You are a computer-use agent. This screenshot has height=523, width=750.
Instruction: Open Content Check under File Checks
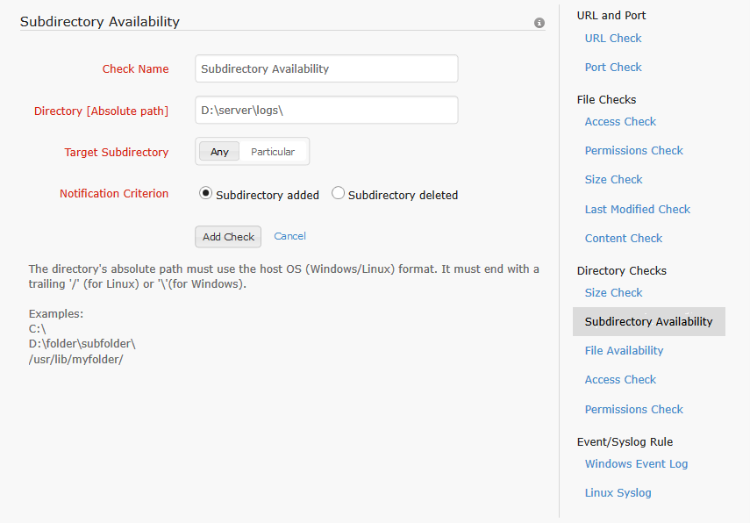[623, 238]
